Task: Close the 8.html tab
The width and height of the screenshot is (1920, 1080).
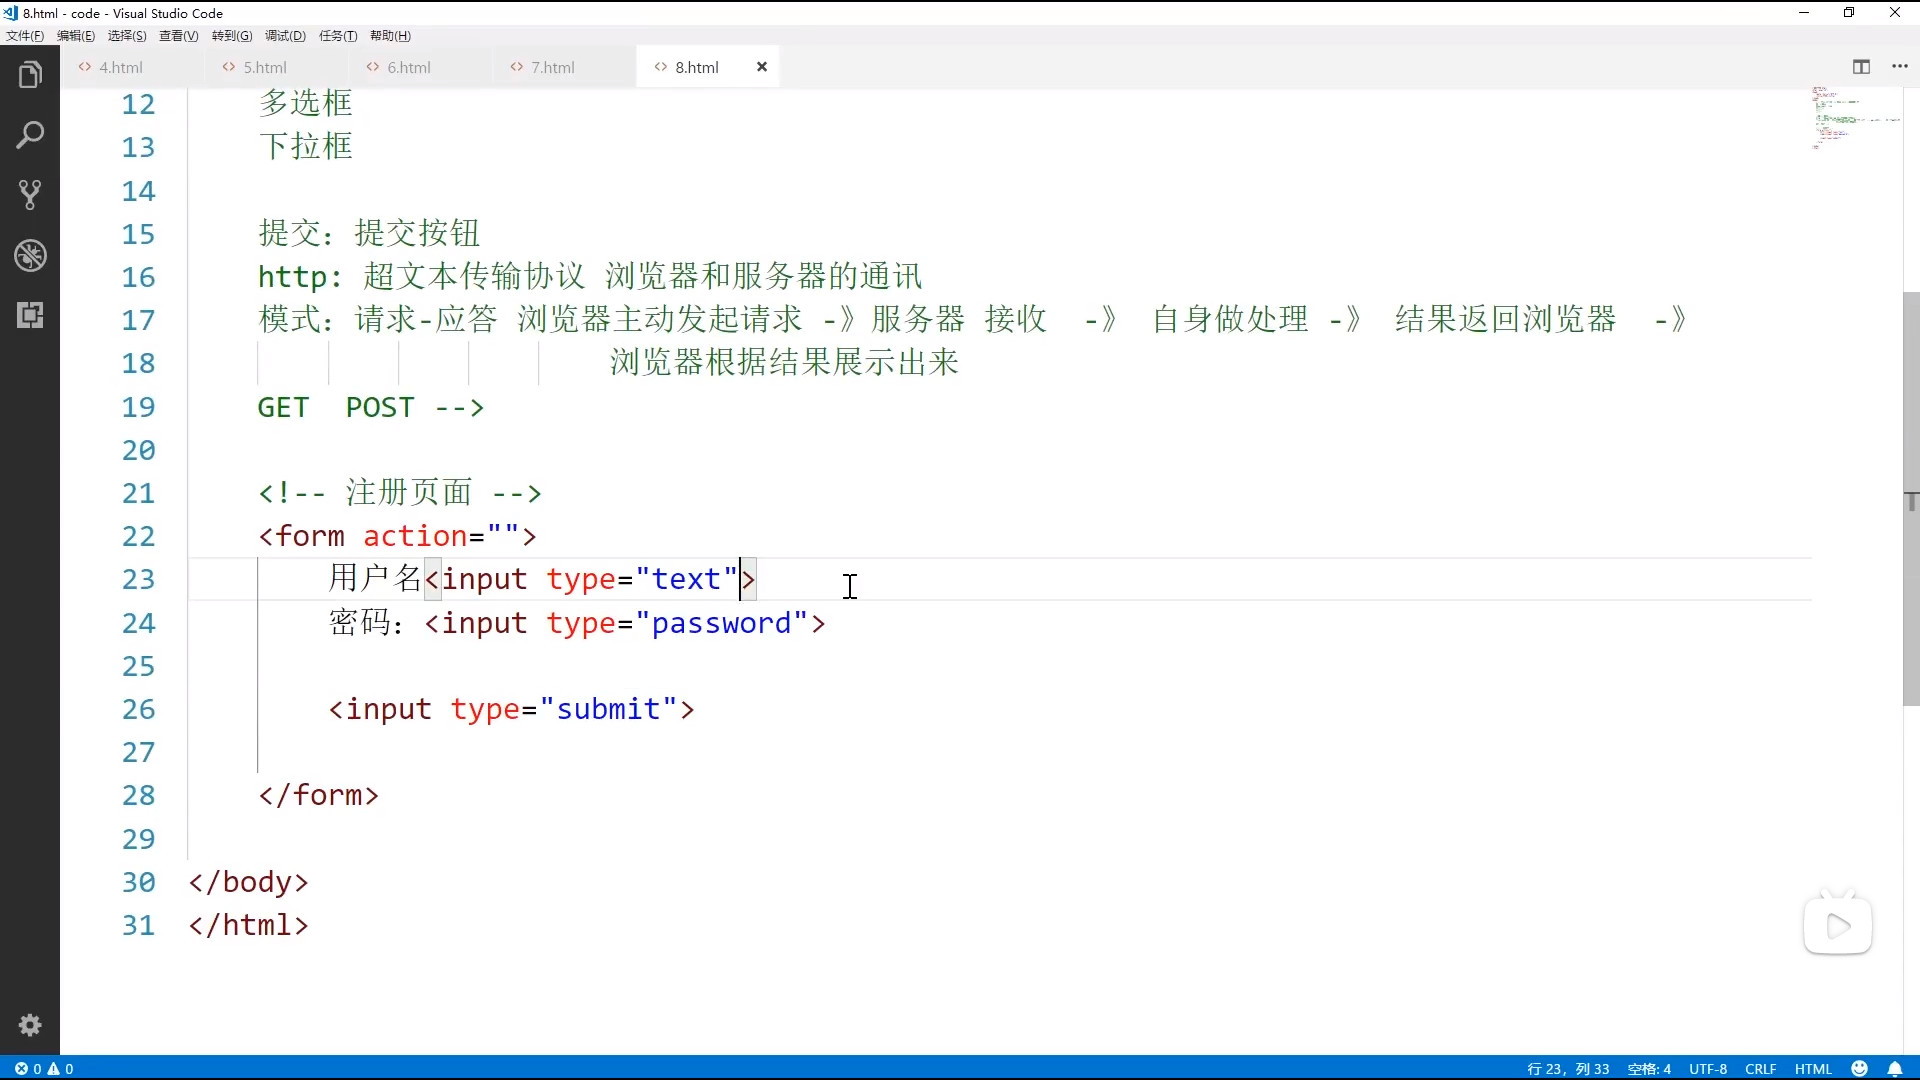Action: 762,67
